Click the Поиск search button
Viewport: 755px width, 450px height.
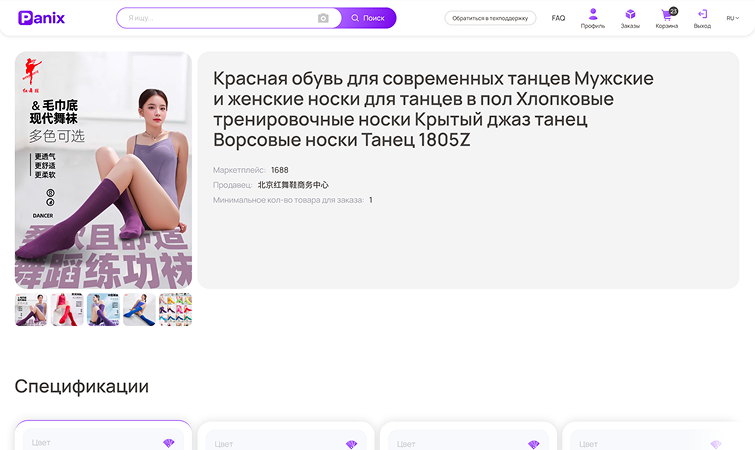click(368, 18)
